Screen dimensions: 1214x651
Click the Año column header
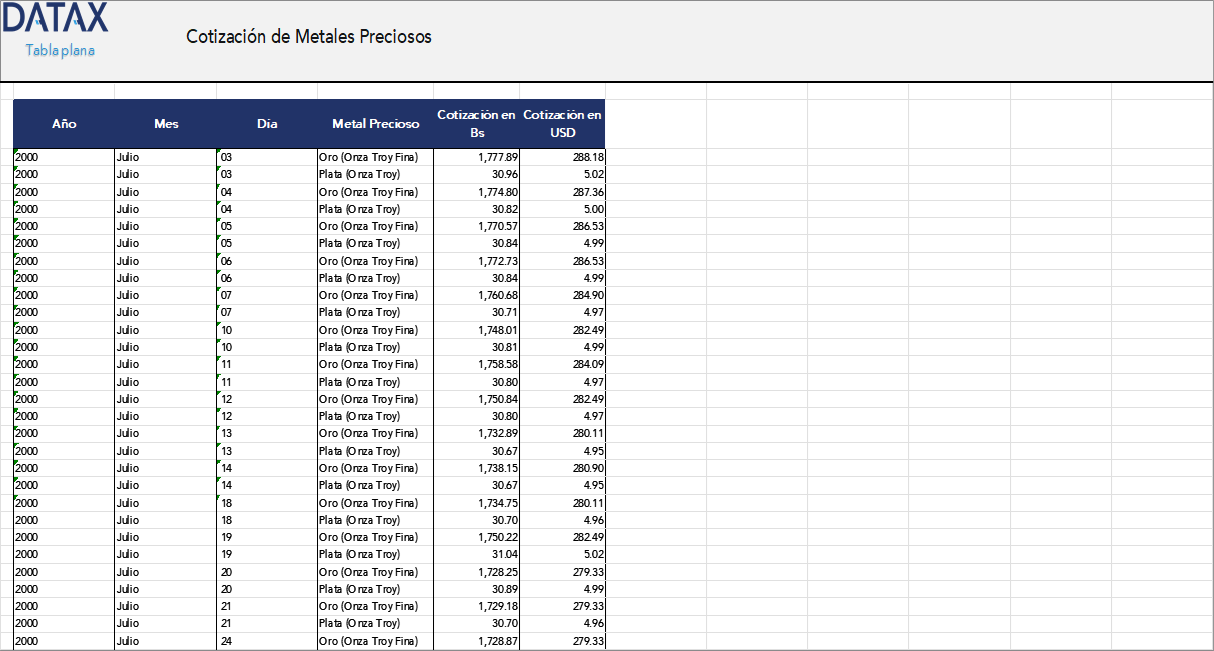[x=64, y=124]
